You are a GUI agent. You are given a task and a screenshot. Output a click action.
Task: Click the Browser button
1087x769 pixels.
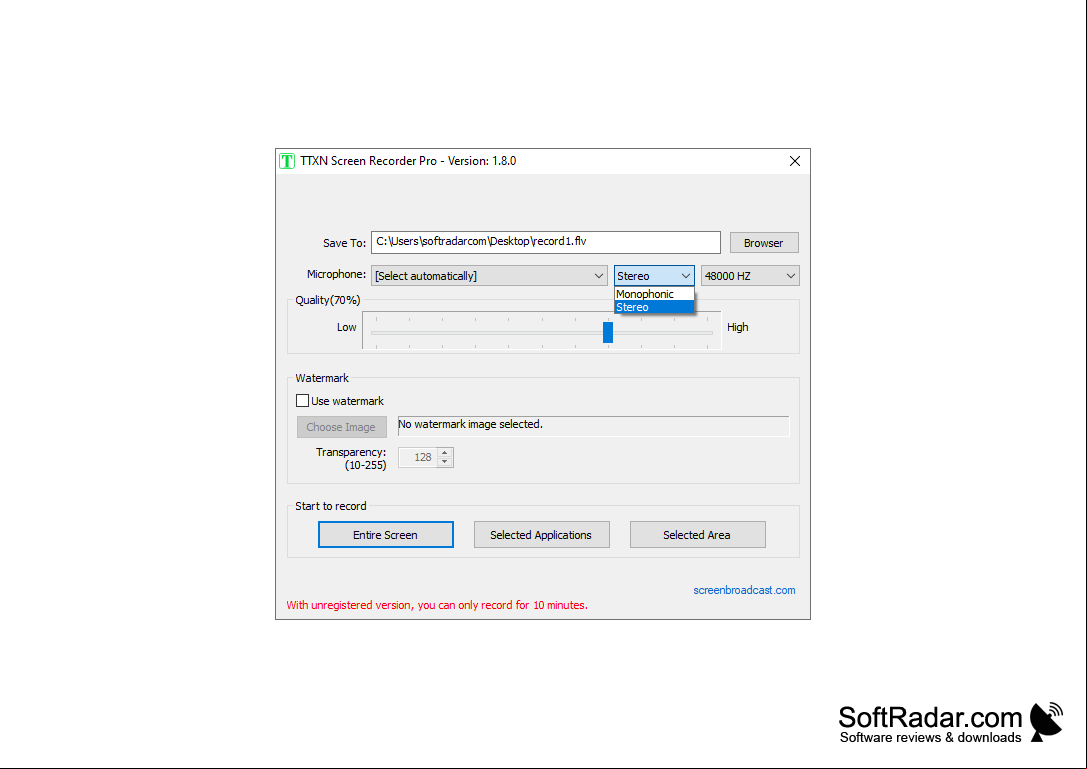tap(764, 243)
